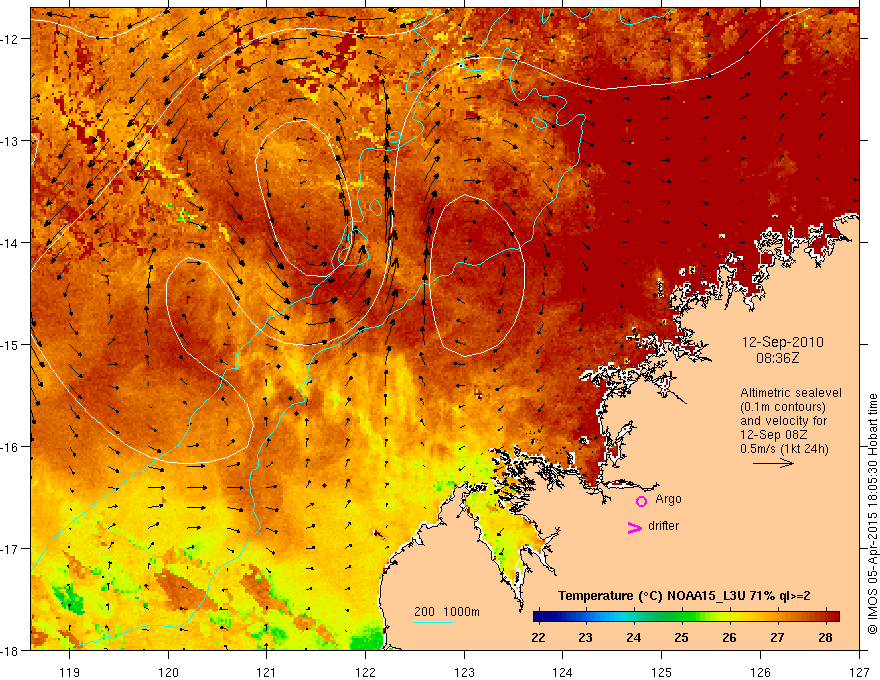Click latitude axis label -15
This screenshot has height=680, width=880.
[x=10, y=344]
